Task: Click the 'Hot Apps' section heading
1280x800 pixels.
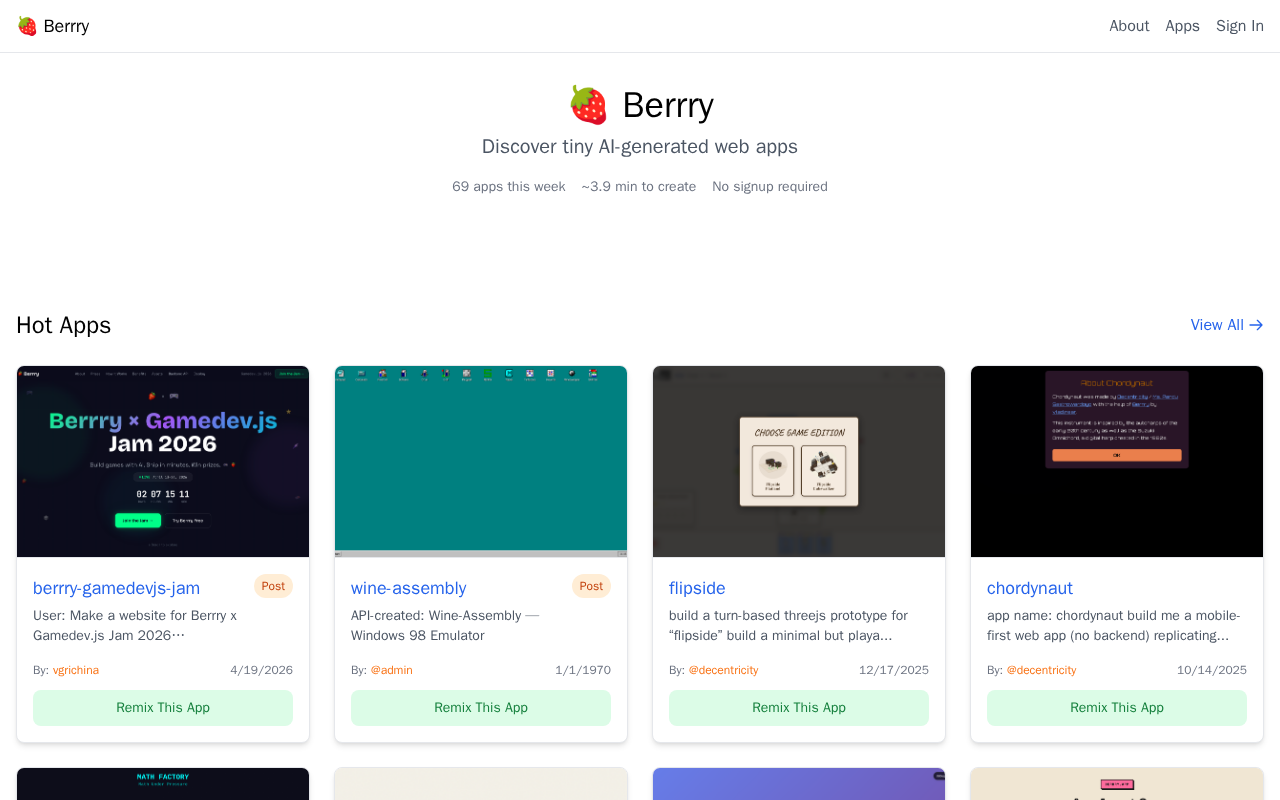Action: pyautogui.click(x=64, y=325)
